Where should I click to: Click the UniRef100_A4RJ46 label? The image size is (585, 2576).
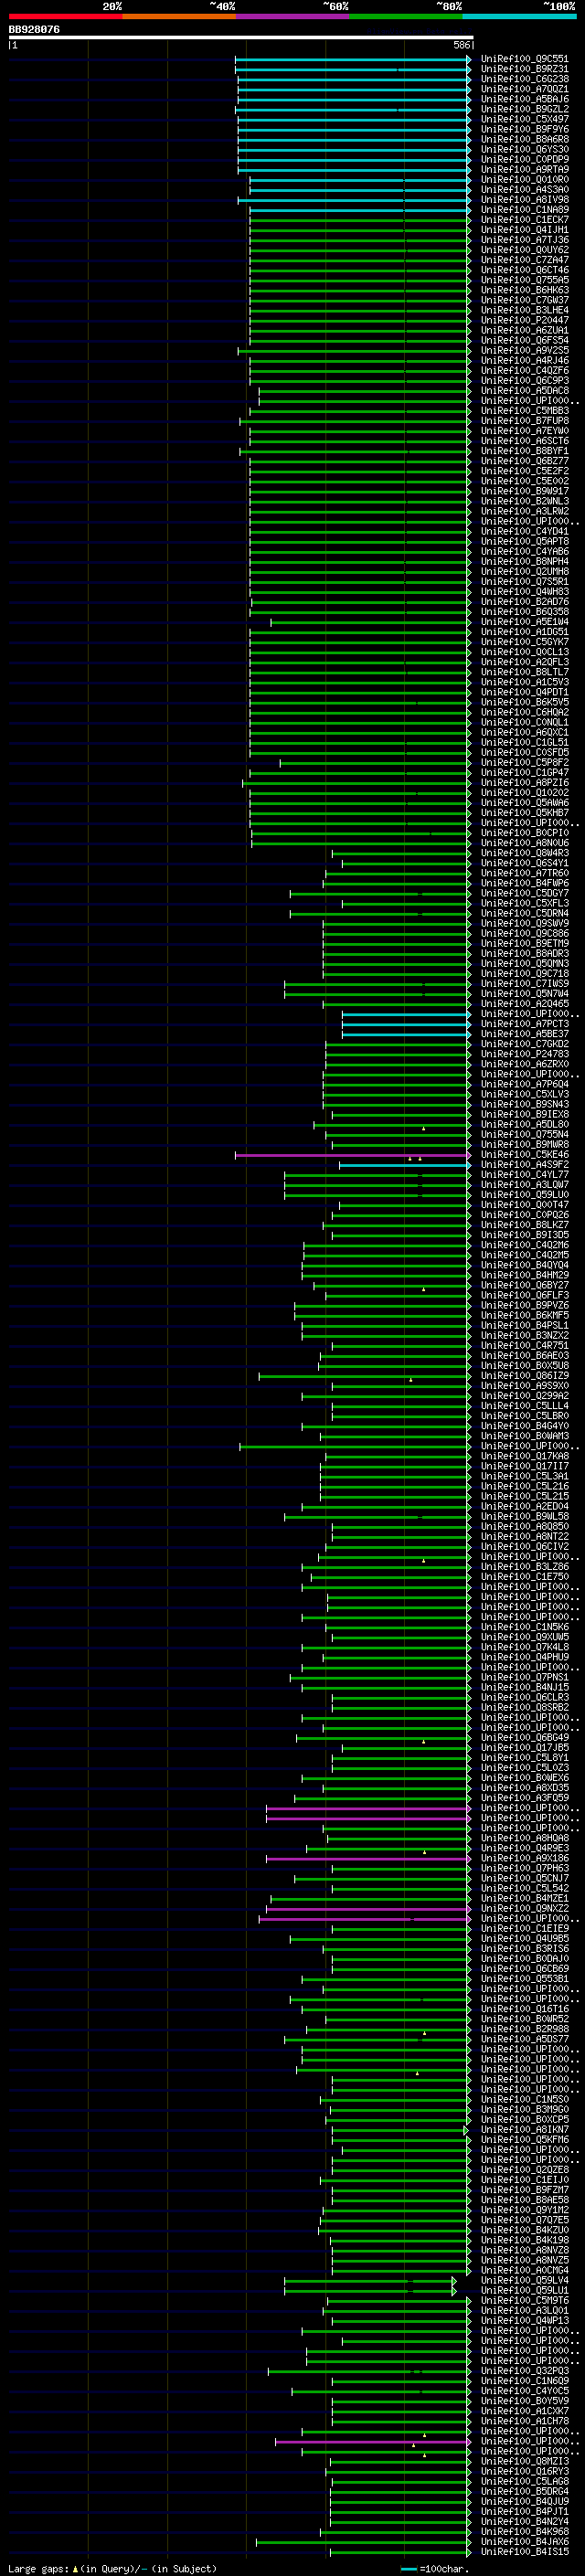[x=524, y=361]
